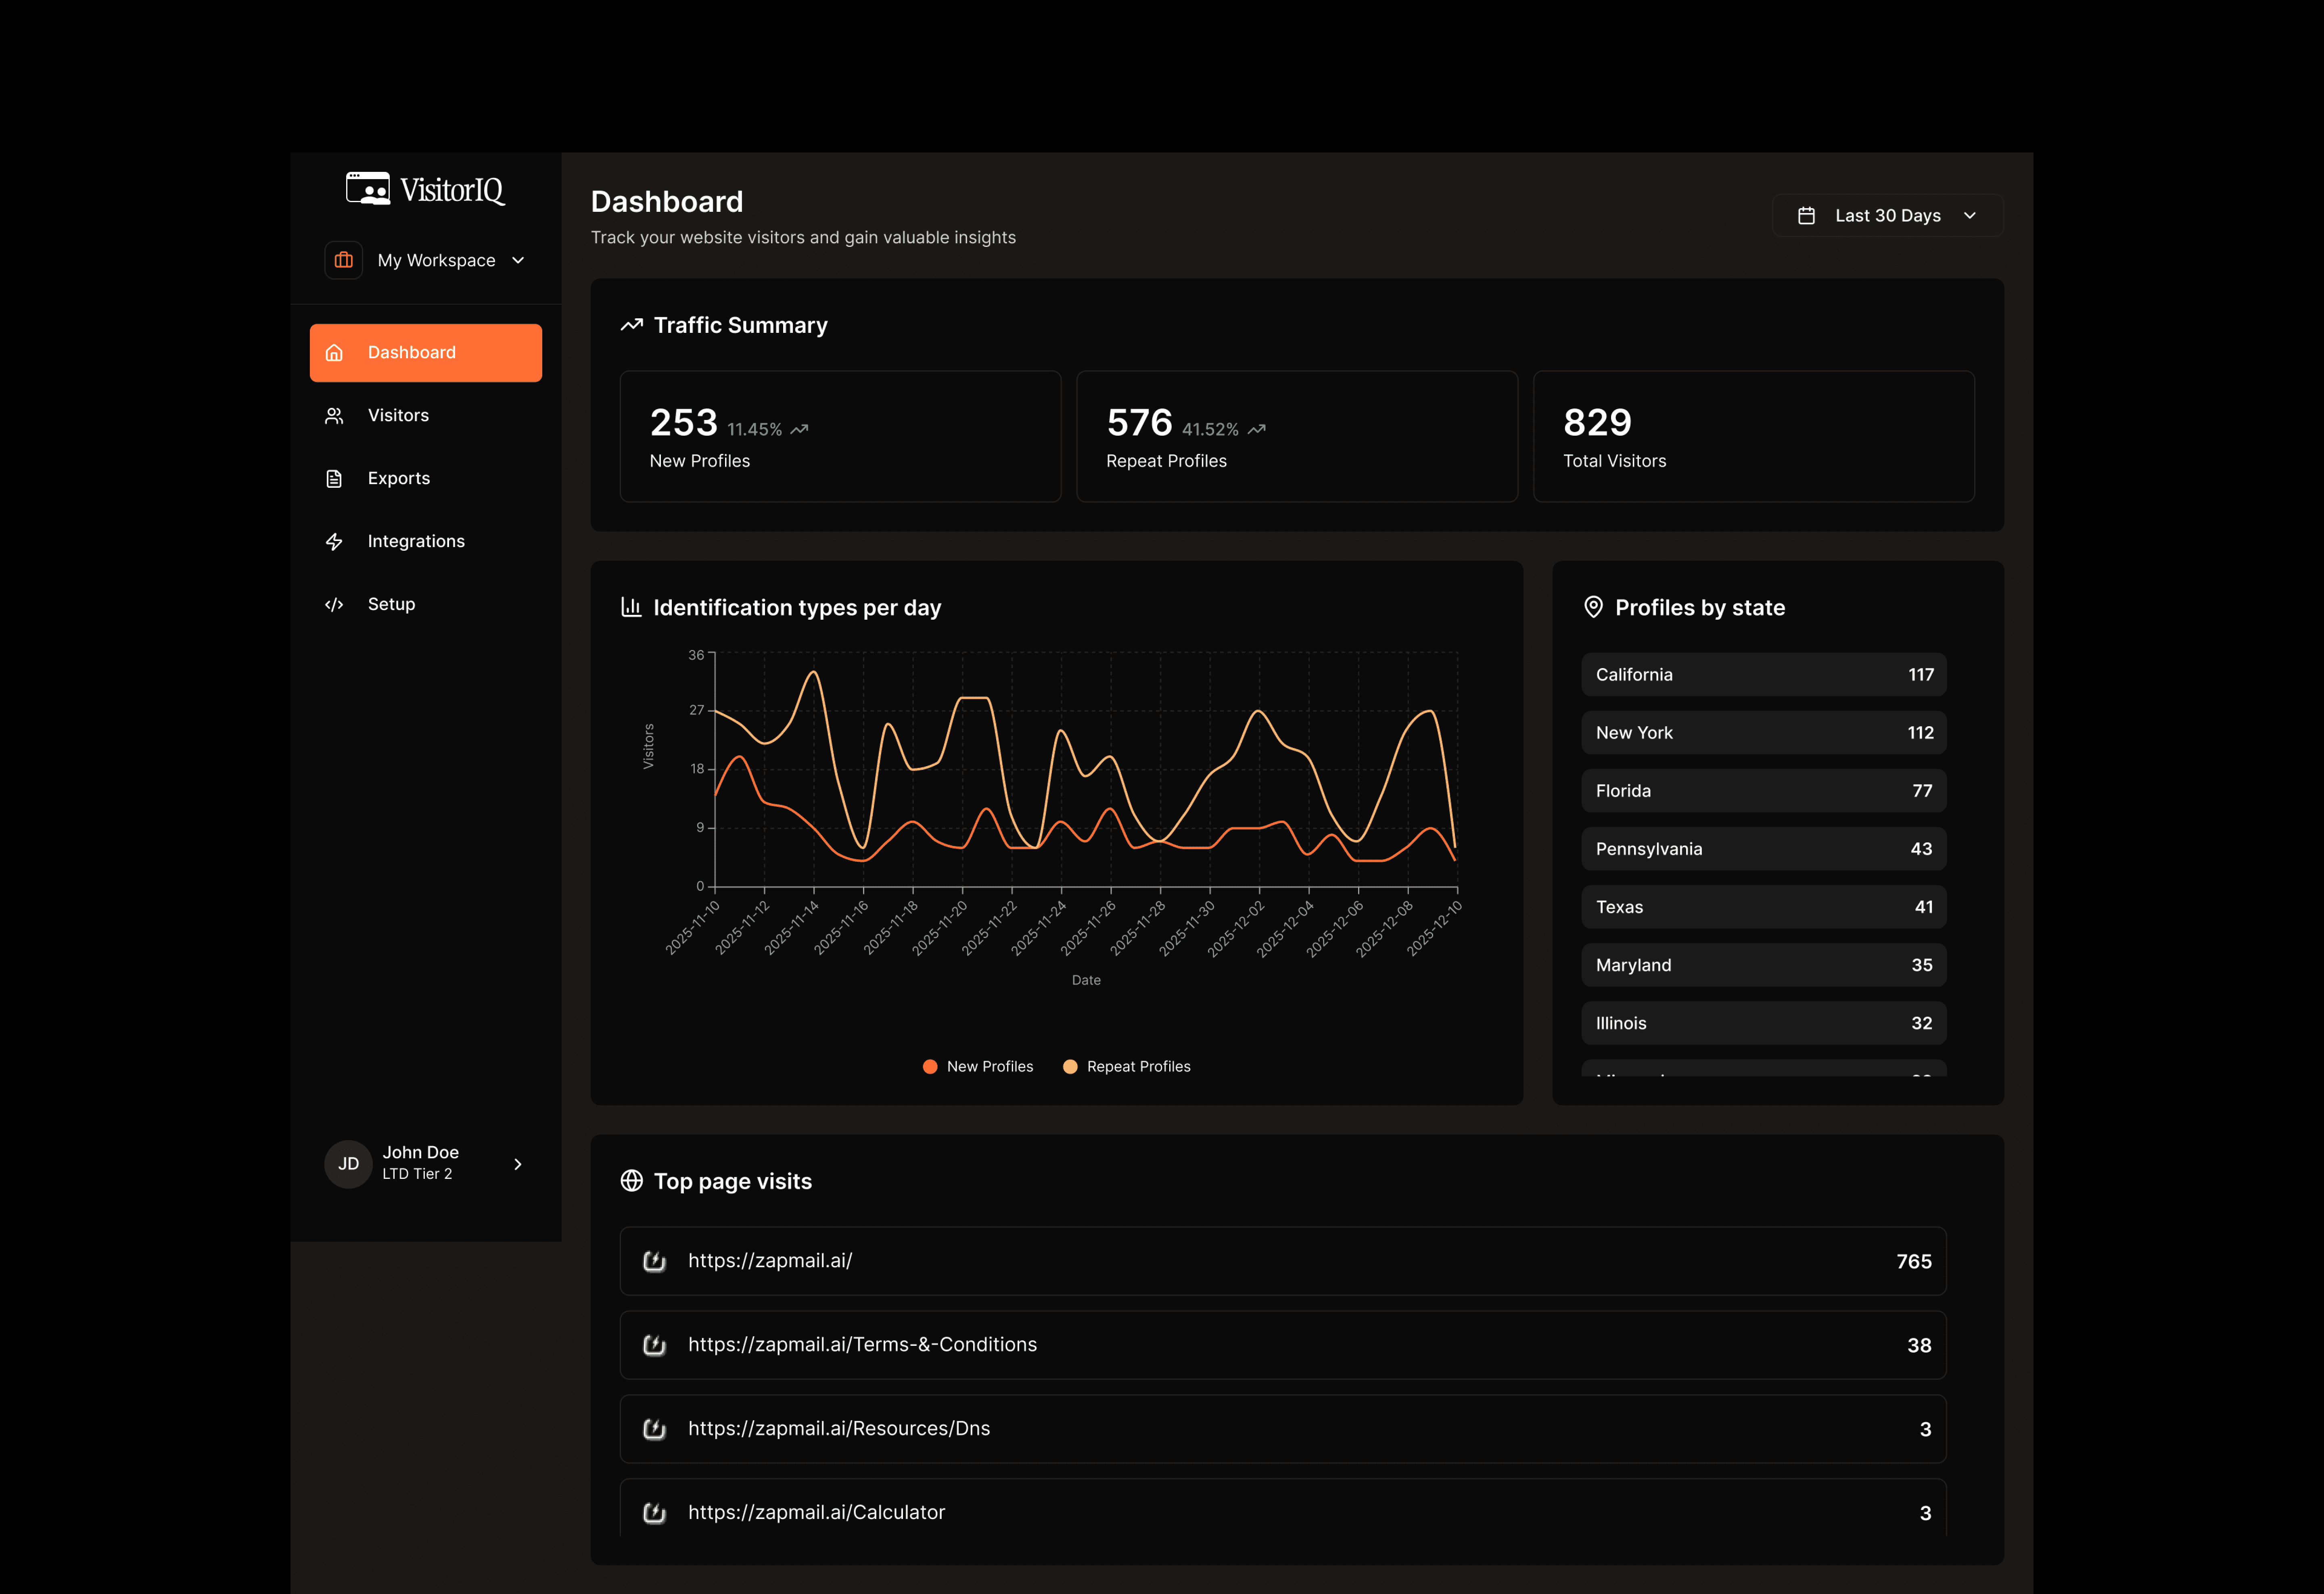This screenshot has height=1594, width=2324.
Task: Open Integrations from the sidebar
Action: coord(416,541)
